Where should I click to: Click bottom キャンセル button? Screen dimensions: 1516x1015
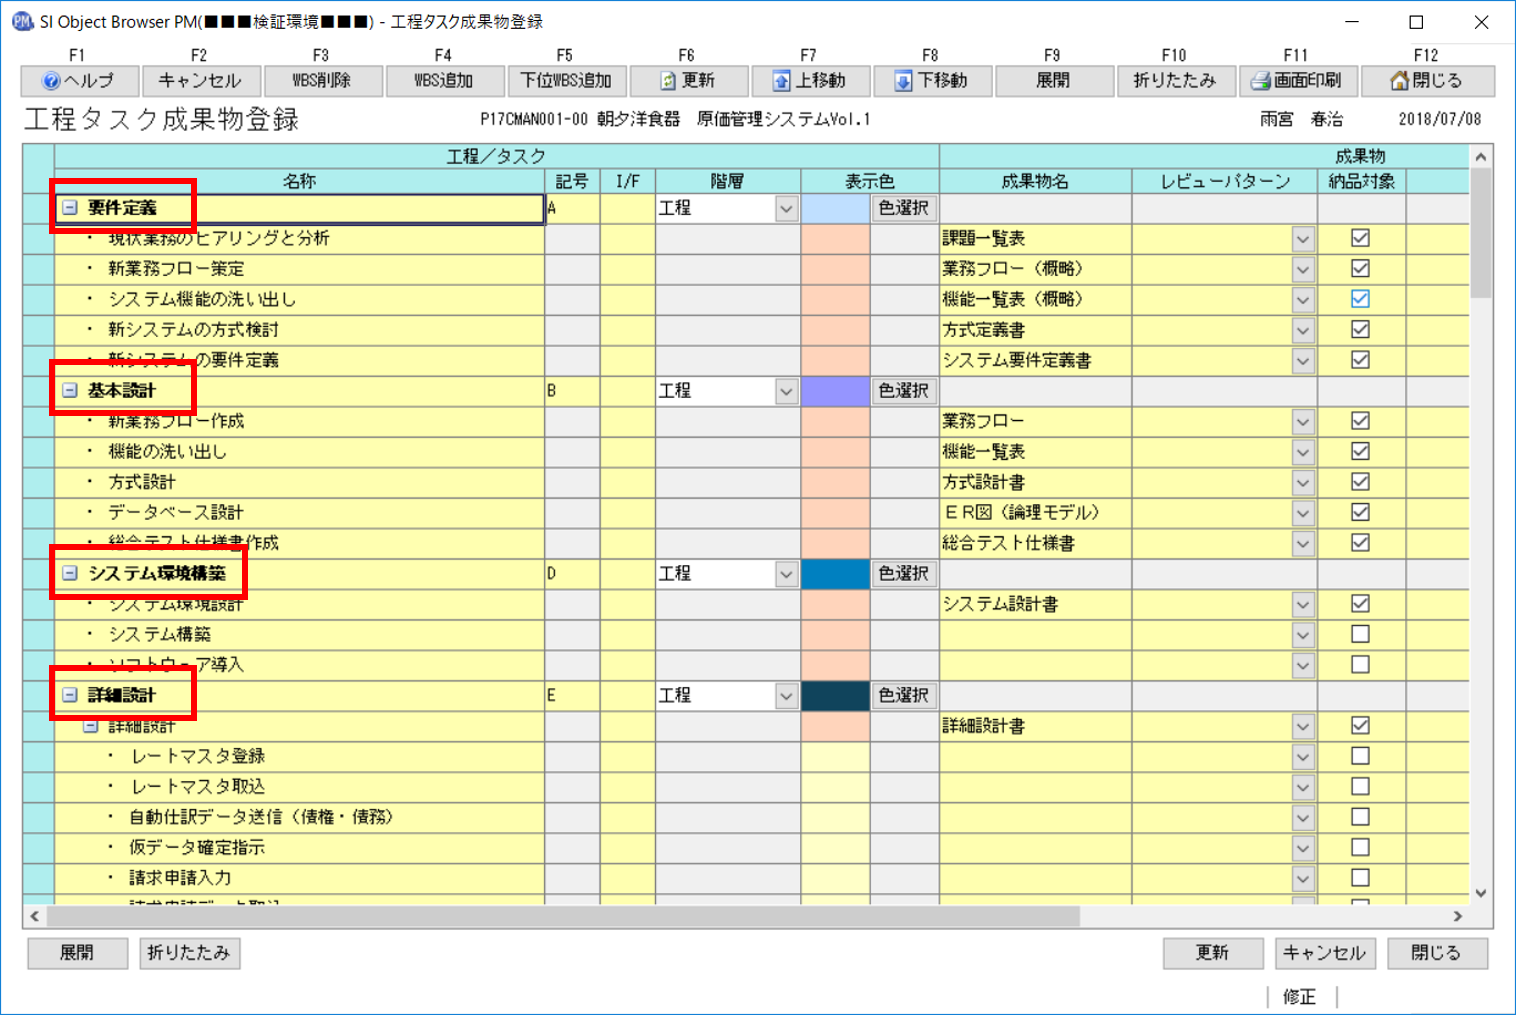[x=1325, y=953]
